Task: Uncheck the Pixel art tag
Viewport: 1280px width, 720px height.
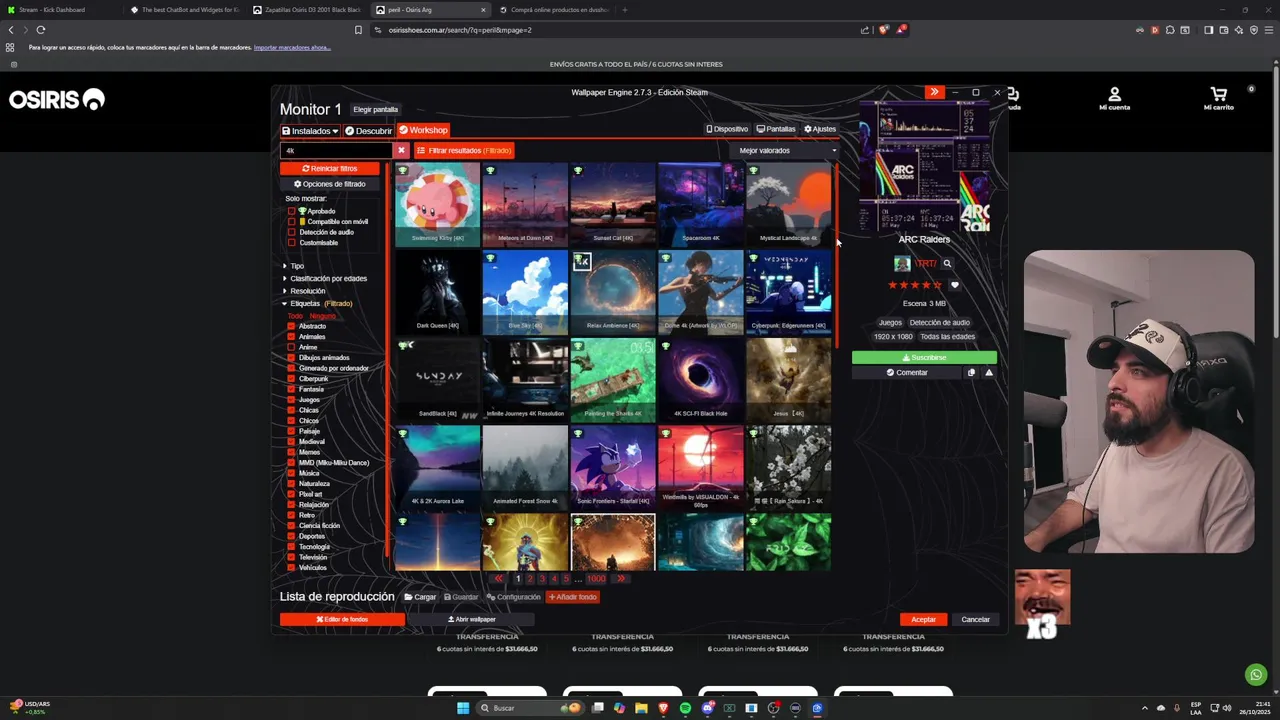Action: tap(292, 494)
